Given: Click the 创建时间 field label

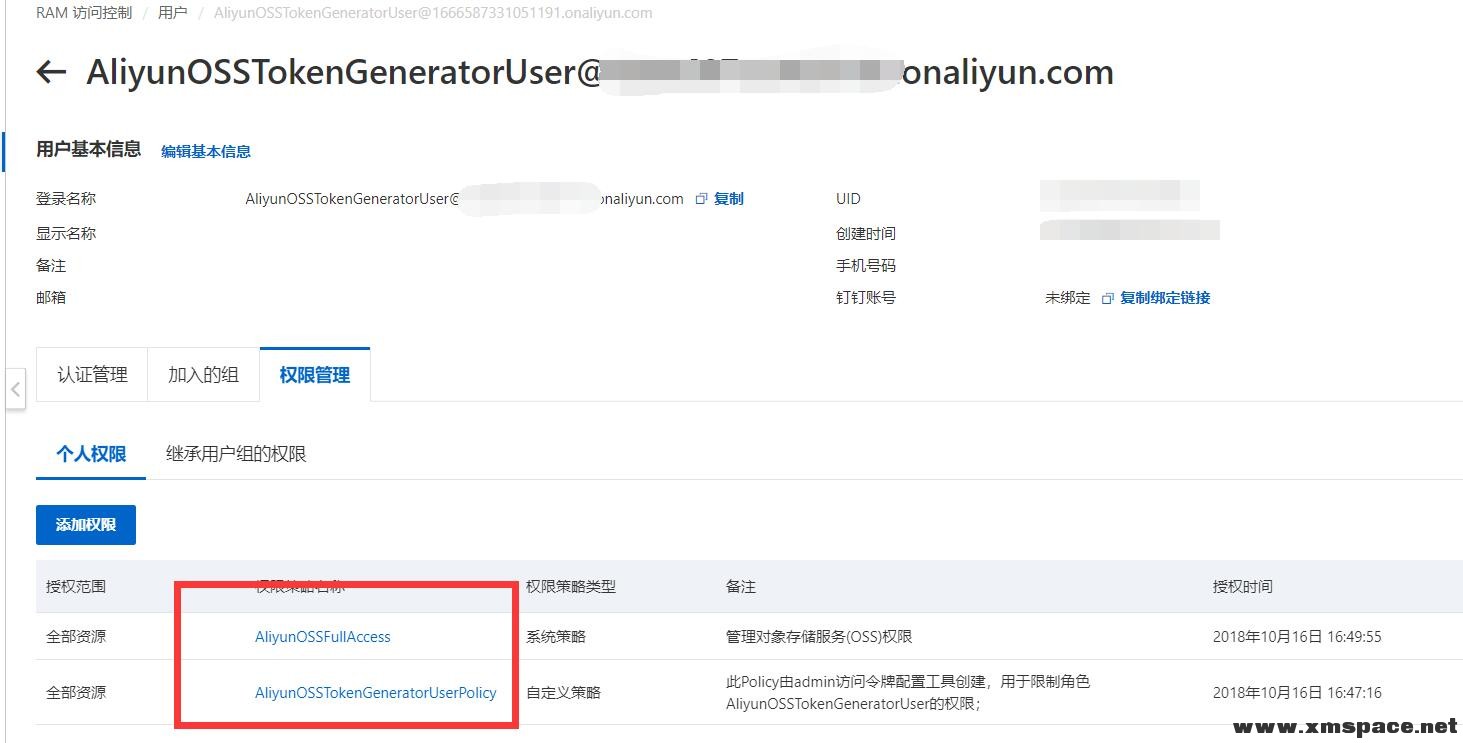Looking at the screenshot, I should click(866, 234).
